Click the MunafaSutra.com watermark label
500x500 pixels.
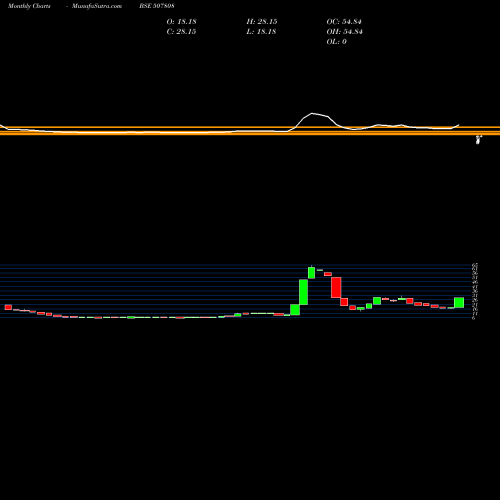coord(97,6)
